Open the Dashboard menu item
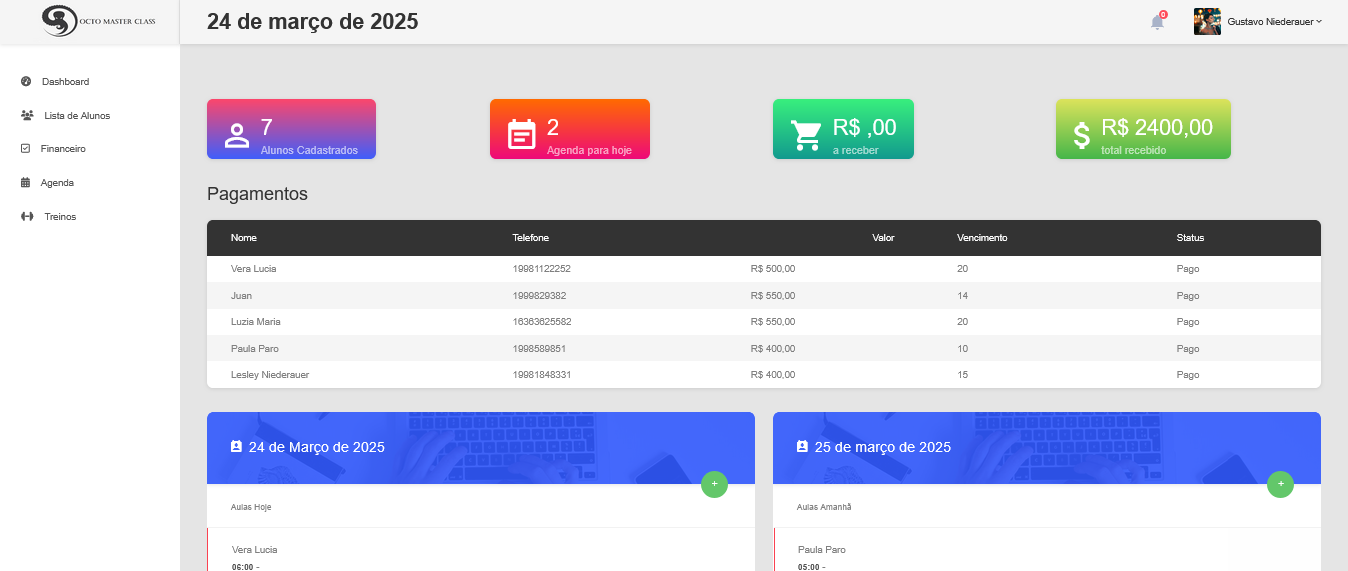1348x571 pixels. [x=66, y=82]
